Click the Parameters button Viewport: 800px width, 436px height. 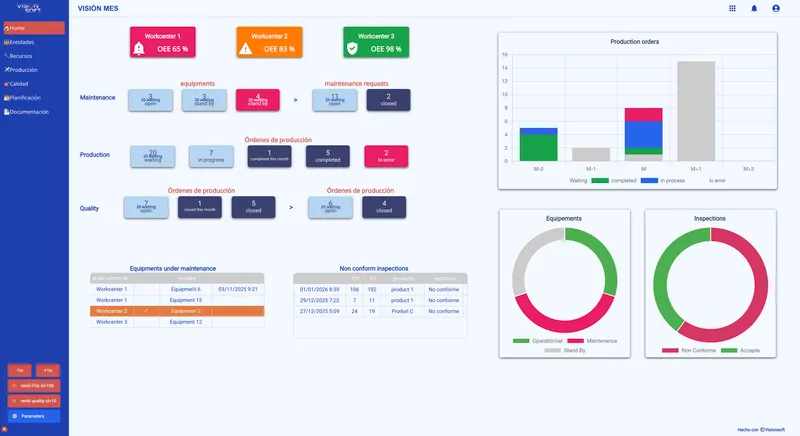coord(34,416)
